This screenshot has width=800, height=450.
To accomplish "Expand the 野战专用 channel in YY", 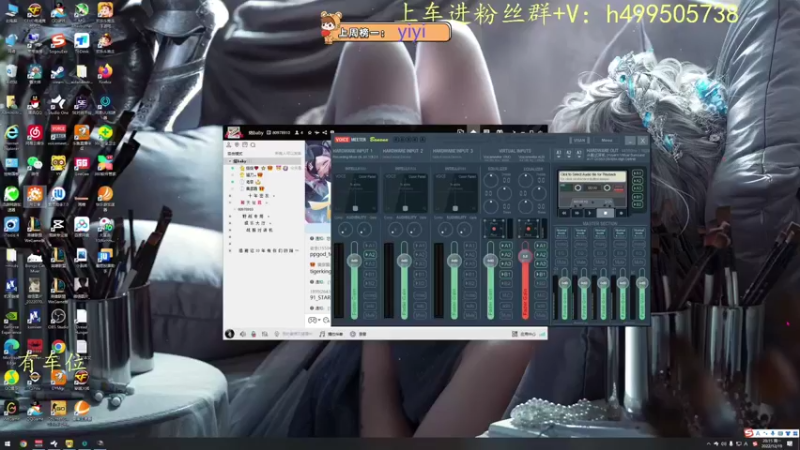I will coord(230,216).
